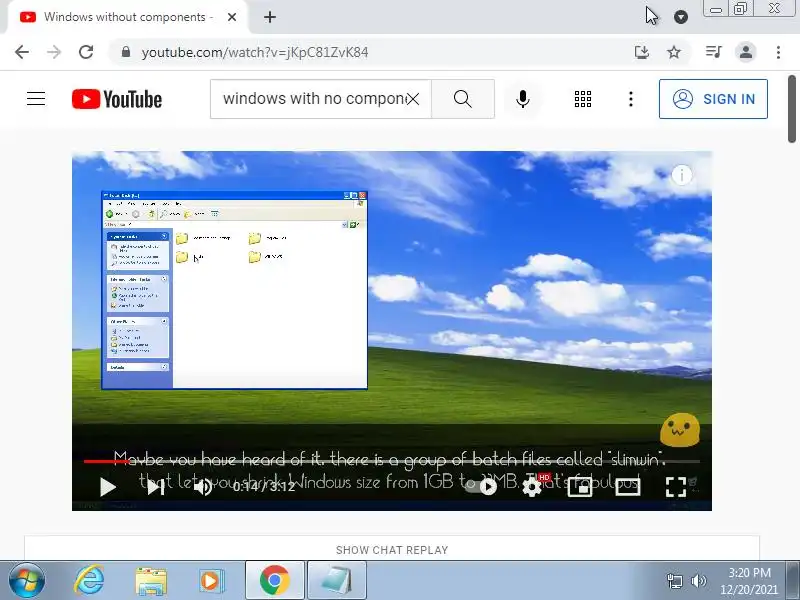Click SHOW CHAT REPLAY

click(392, 550)
